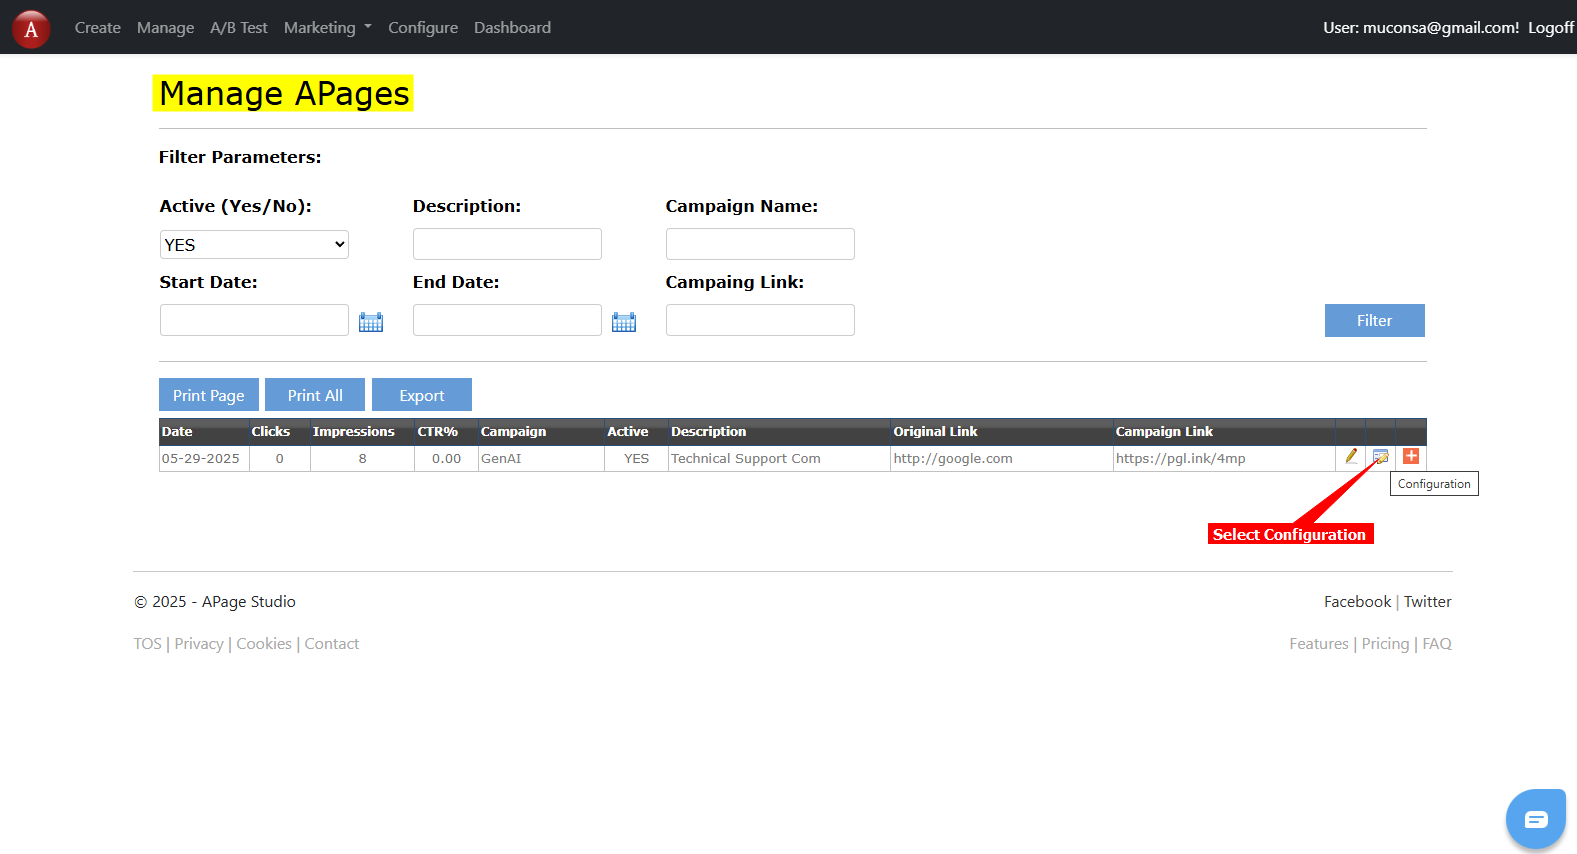Open the Configuration icon for GenAI row

[1380, 456]
